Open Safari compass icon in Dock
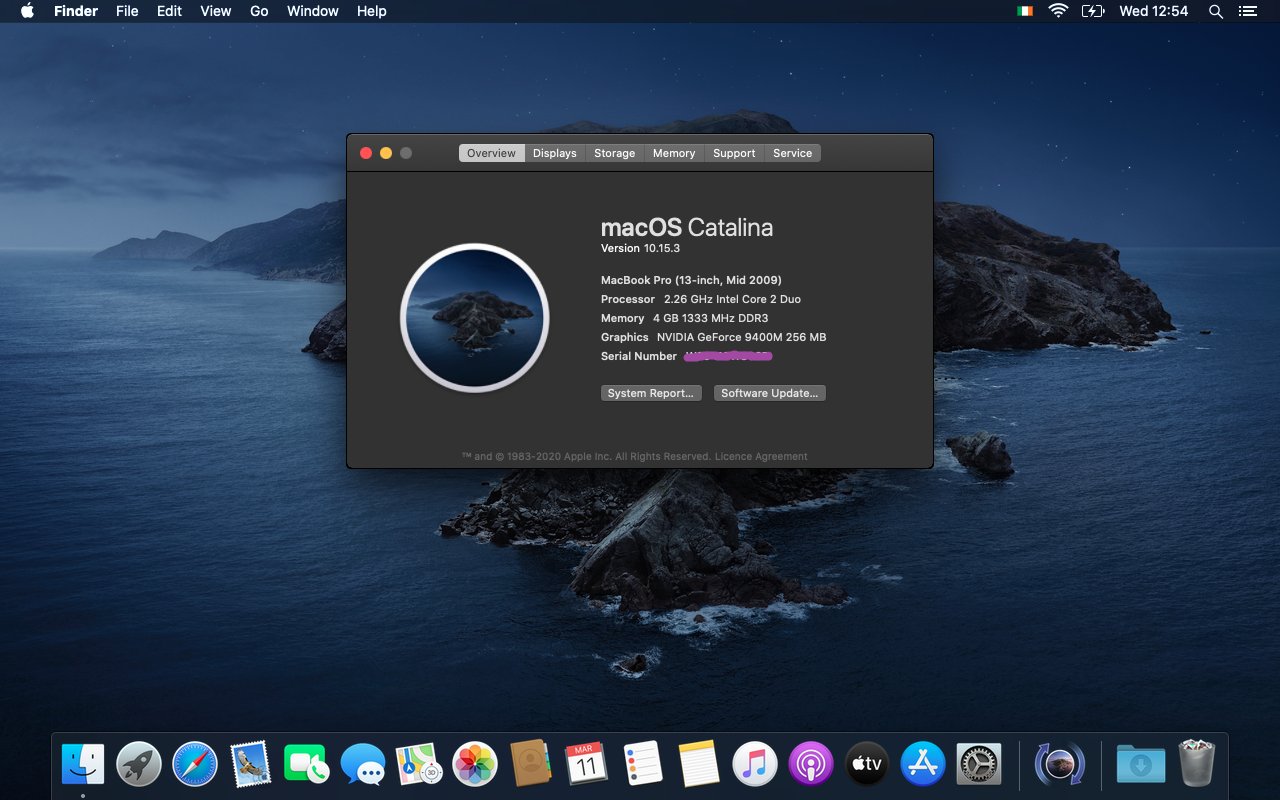This screenshot has height=800, width=1280. tap(195, 765)
